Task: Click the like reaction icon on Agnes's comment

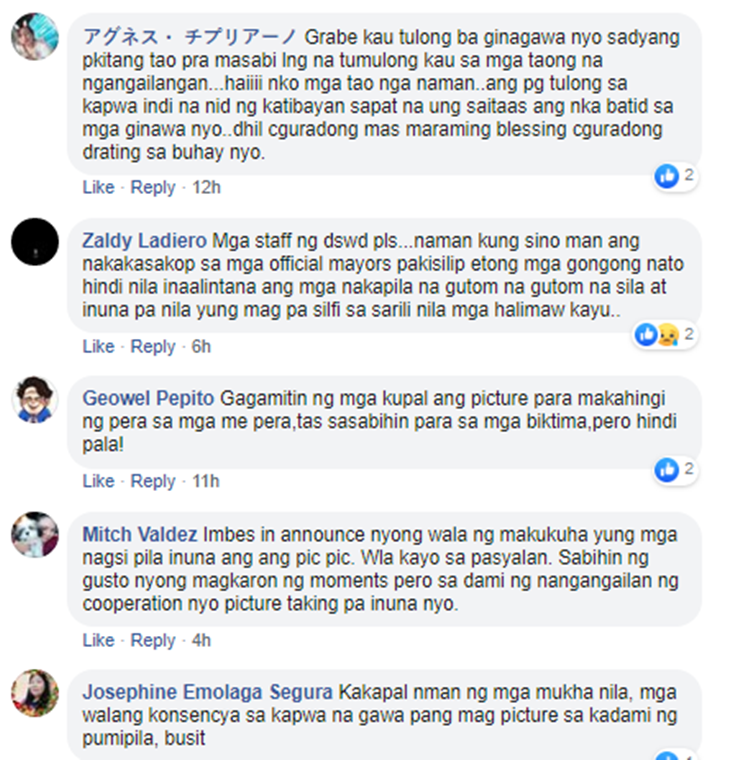Action: tap(667, 176)
